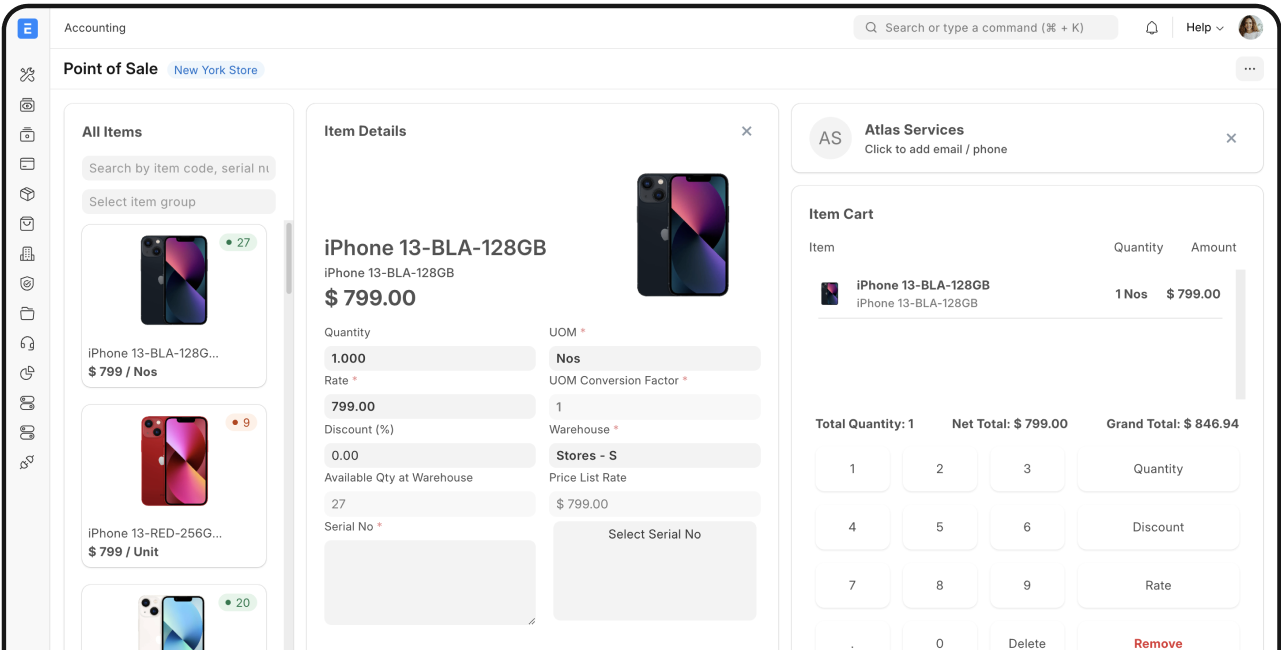
Task: Open the building sidebar icon
Action: pyautogui.click(x=27, y=254)
